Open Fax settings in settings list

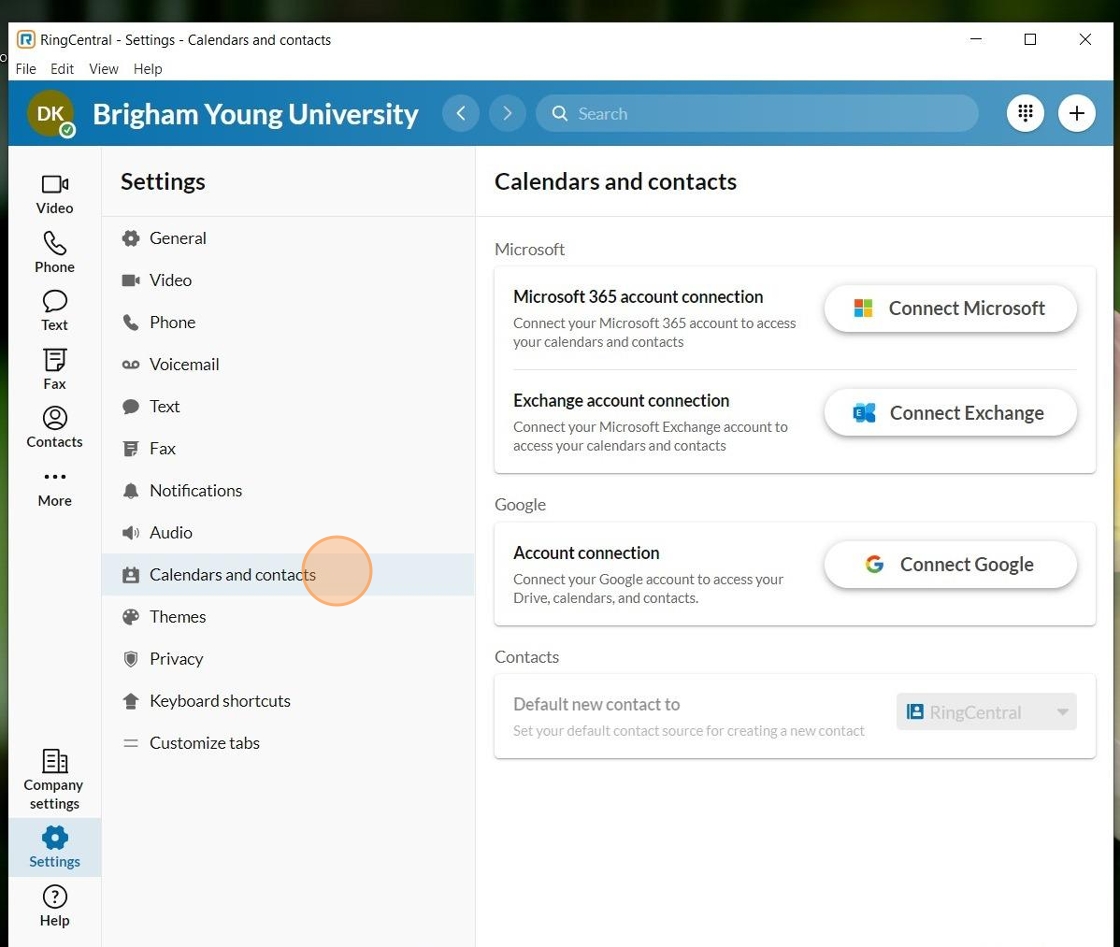pyautogui.click(x=288, y=449)
